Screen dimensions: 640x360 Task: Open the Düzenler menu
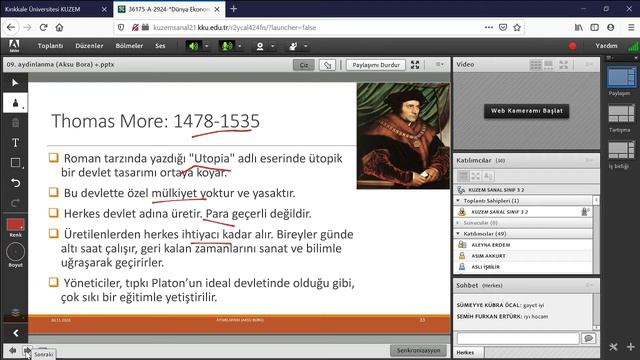(89, 46)
